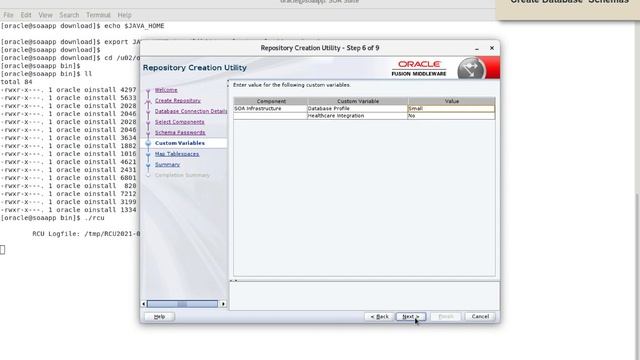Screen dimensions: 640x360
Task: Jump to Create Repository step
Action: tap(178, 100)
